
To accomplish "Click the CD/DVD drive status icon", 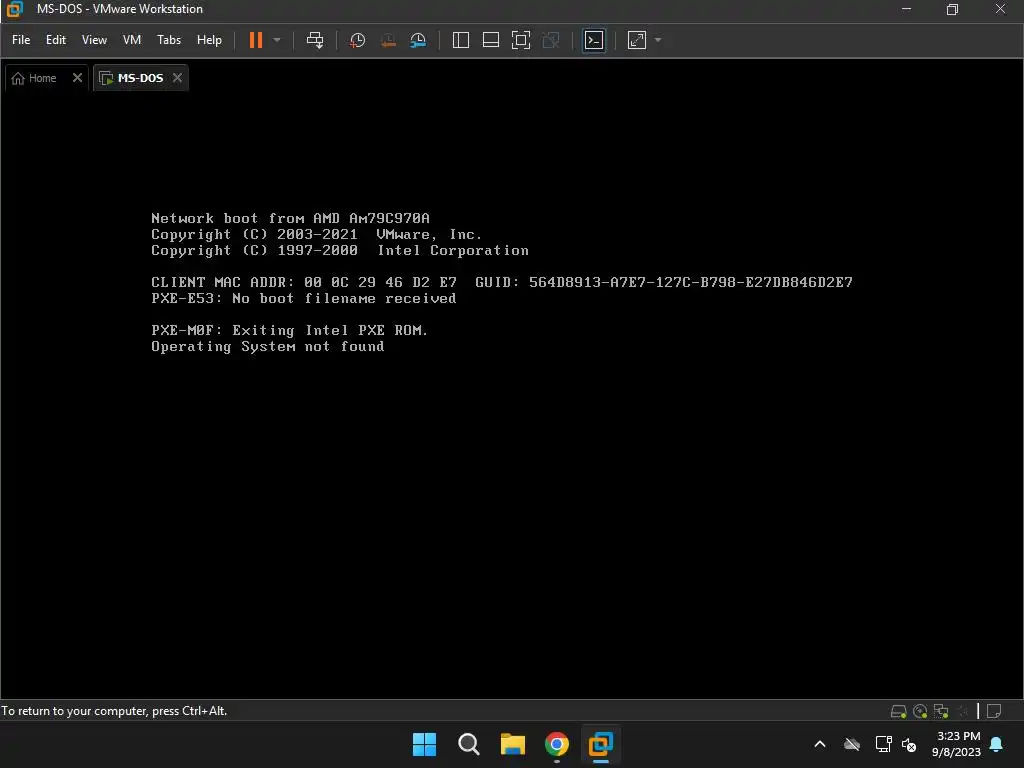I will (920, 711).
